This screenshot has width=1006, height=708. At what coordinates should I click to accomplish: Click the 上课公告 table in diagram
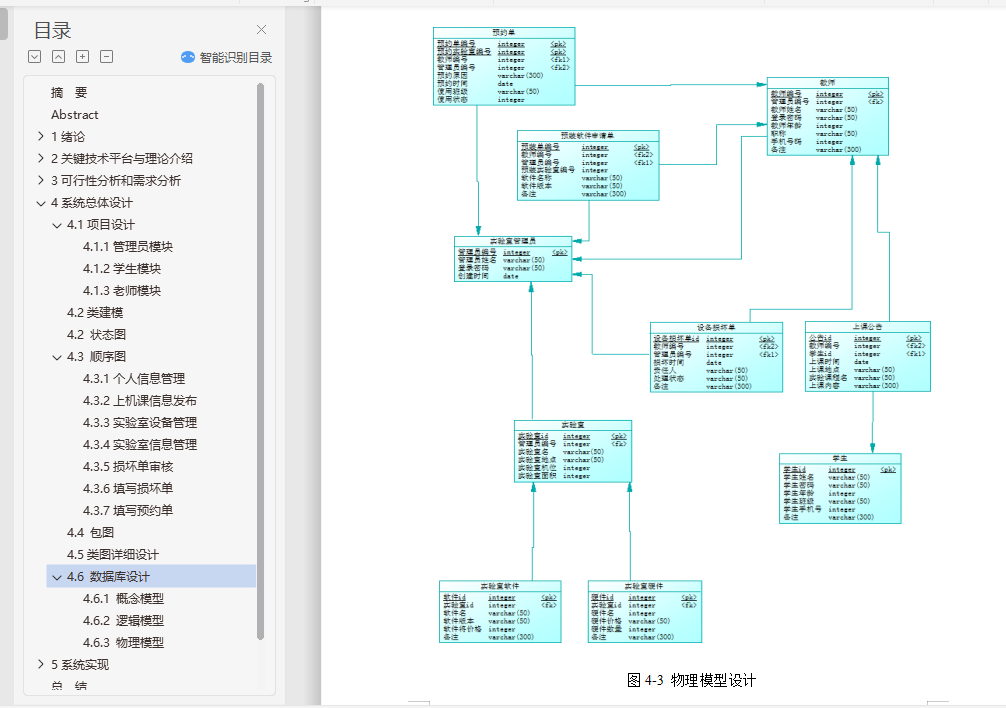(x=867, y=357)
